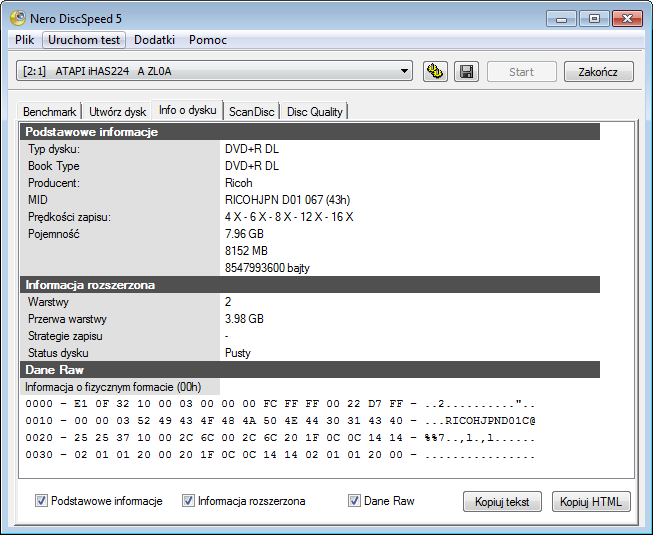653x535 pixels.
Task: Click the Dane Raw section header
Action: tap(310, 370)
